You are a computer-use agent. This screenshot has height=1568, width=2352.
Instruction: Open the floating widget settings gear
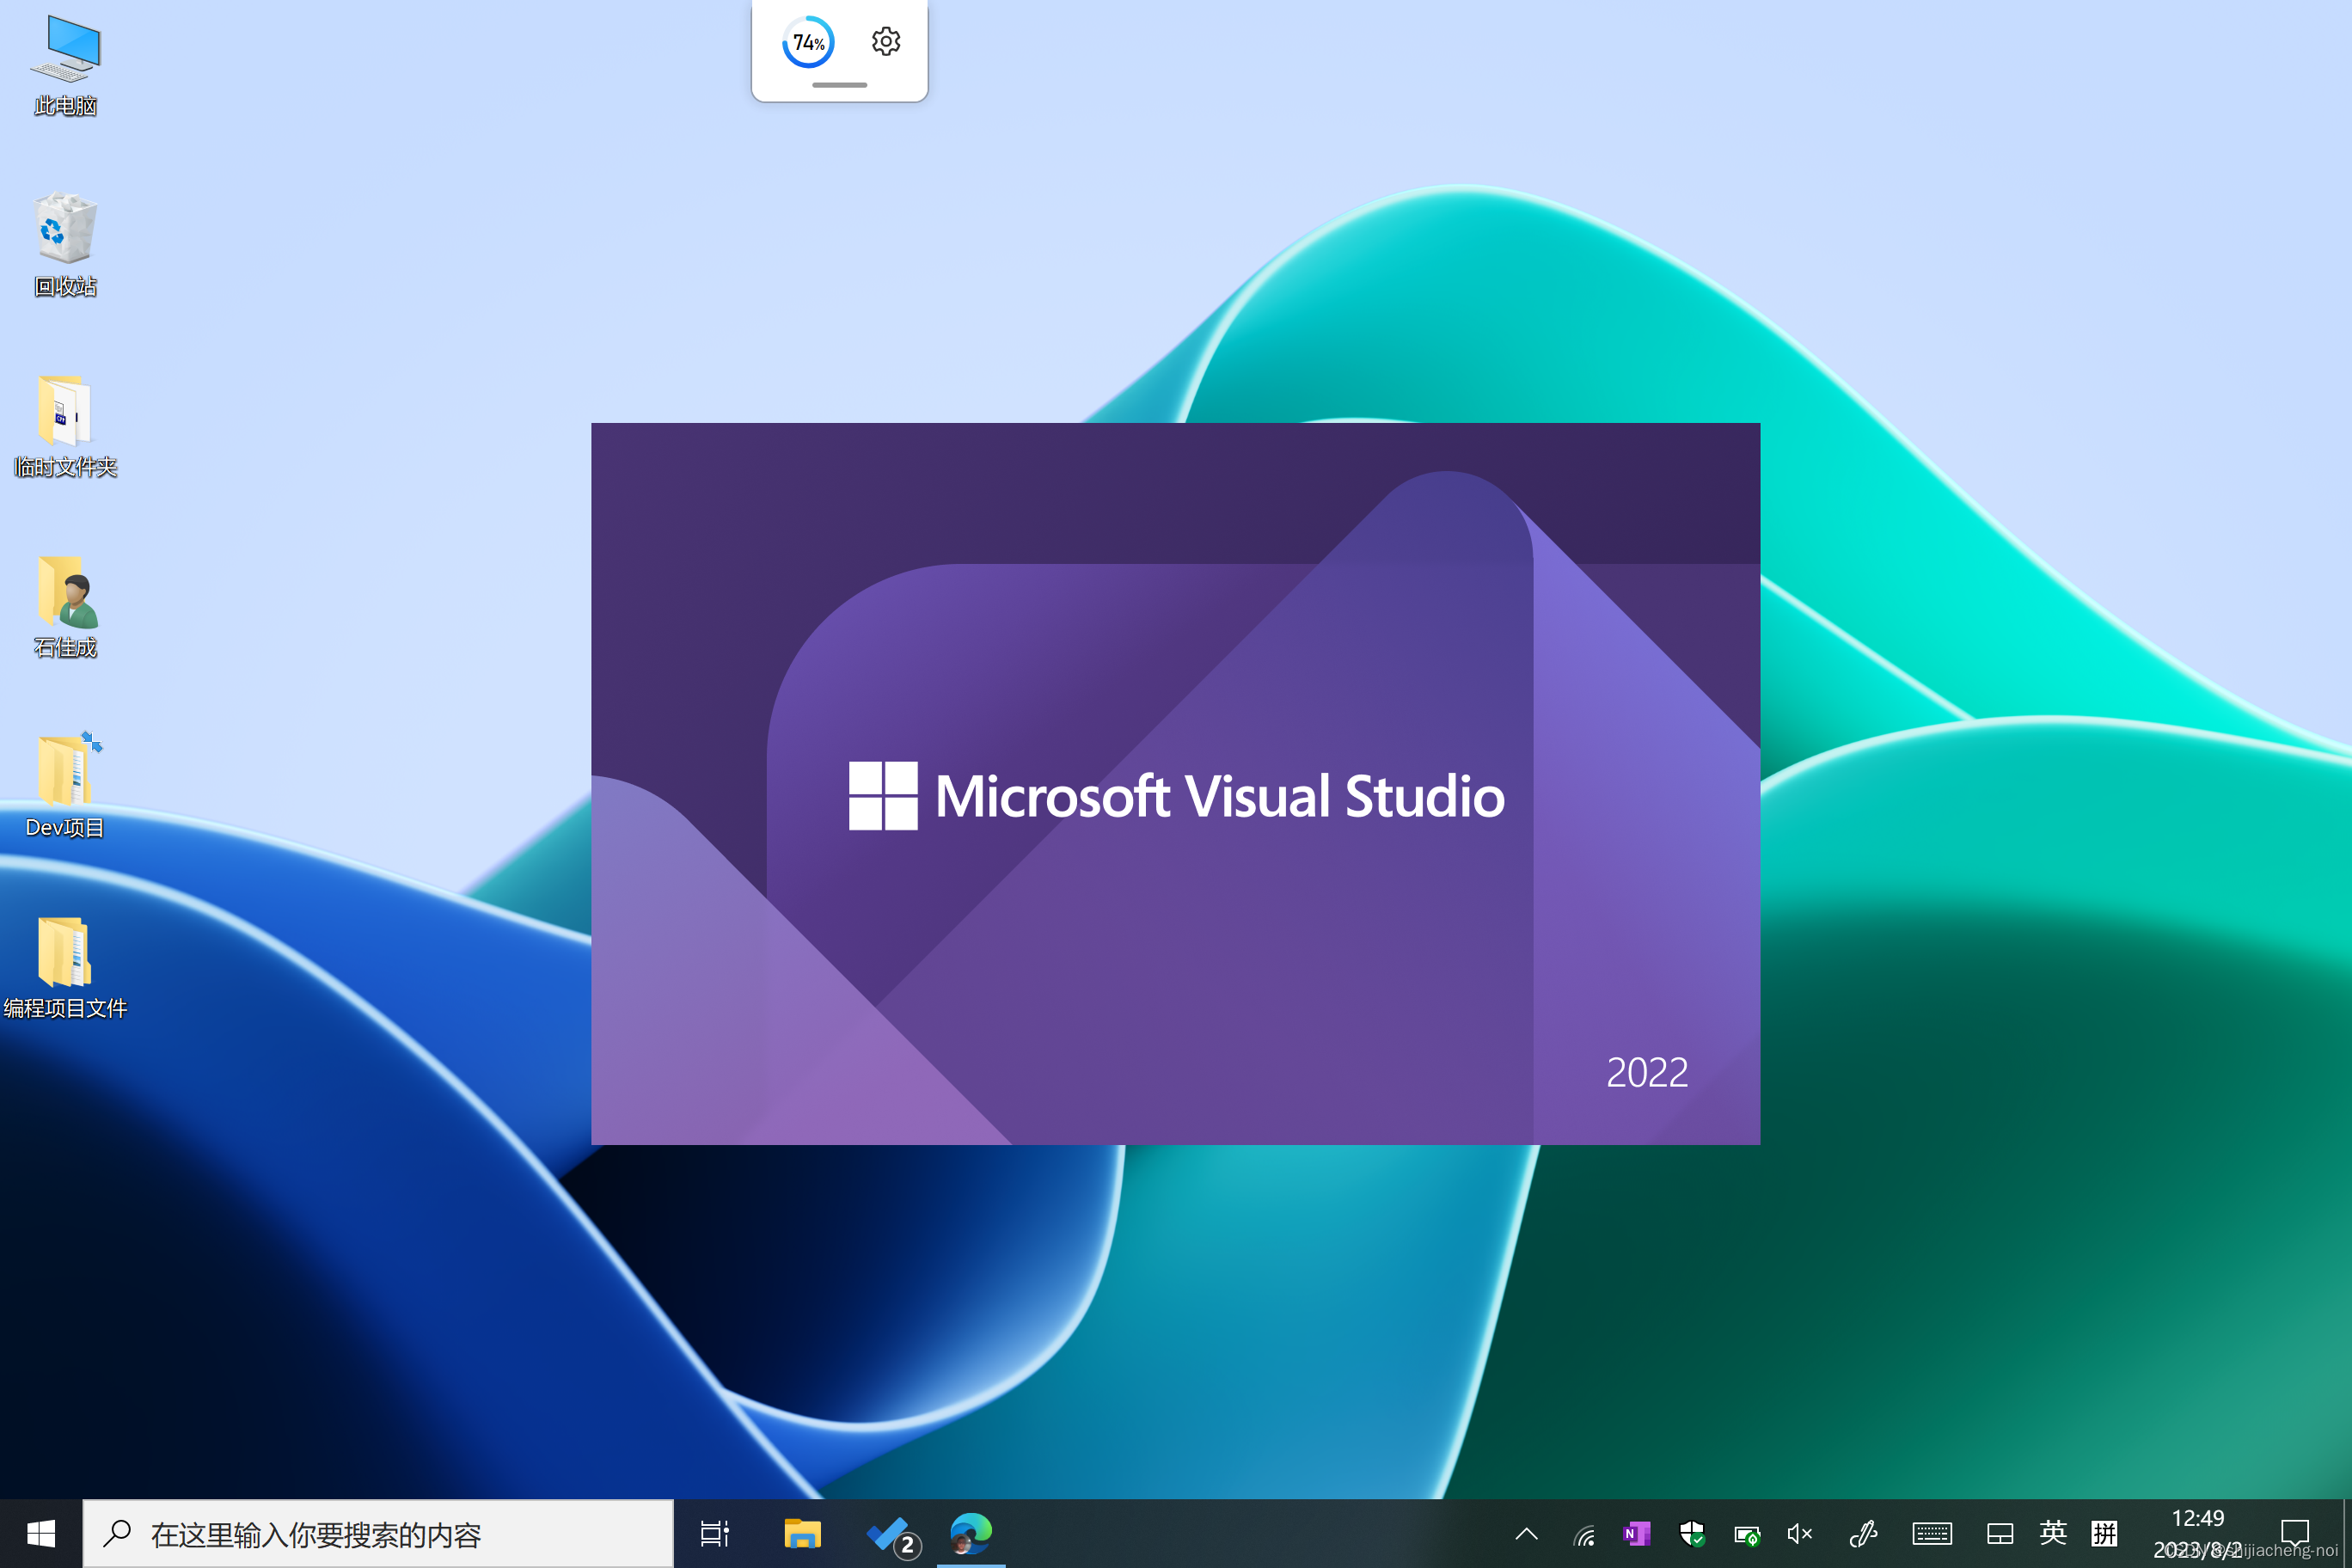(x=886, y=42)
